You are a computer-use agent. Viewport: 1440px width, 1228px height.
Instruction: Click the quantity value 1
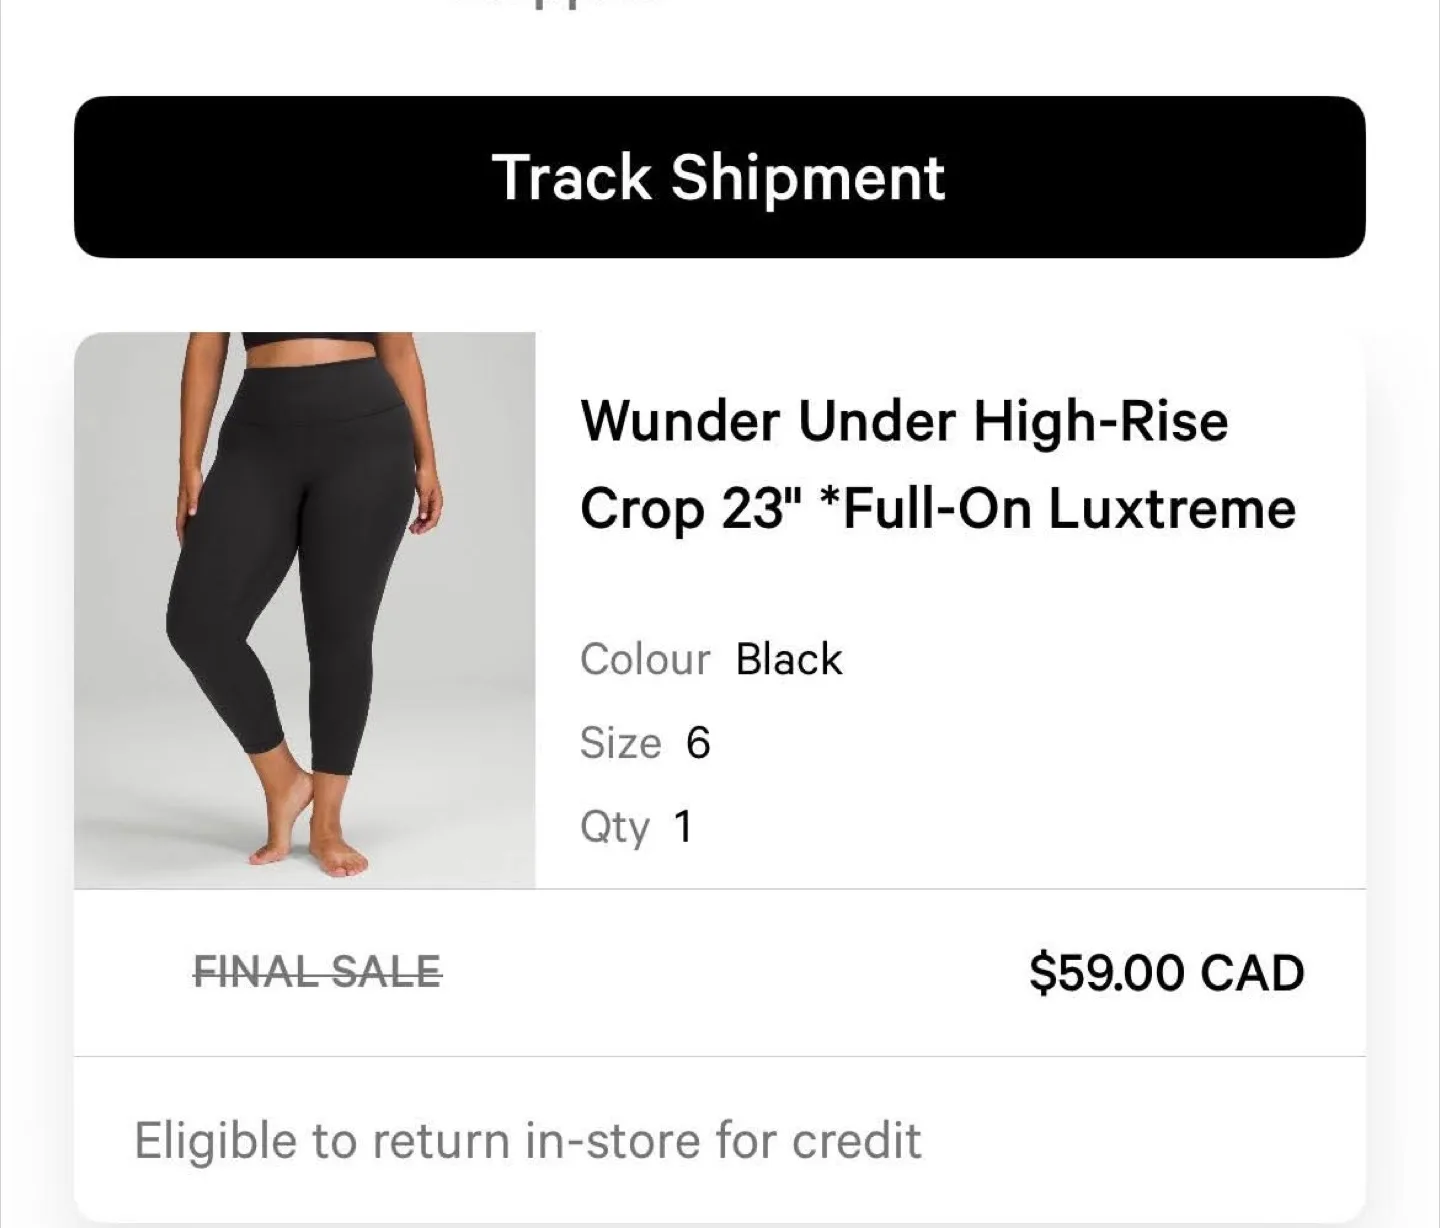click(x=683, y=827)
